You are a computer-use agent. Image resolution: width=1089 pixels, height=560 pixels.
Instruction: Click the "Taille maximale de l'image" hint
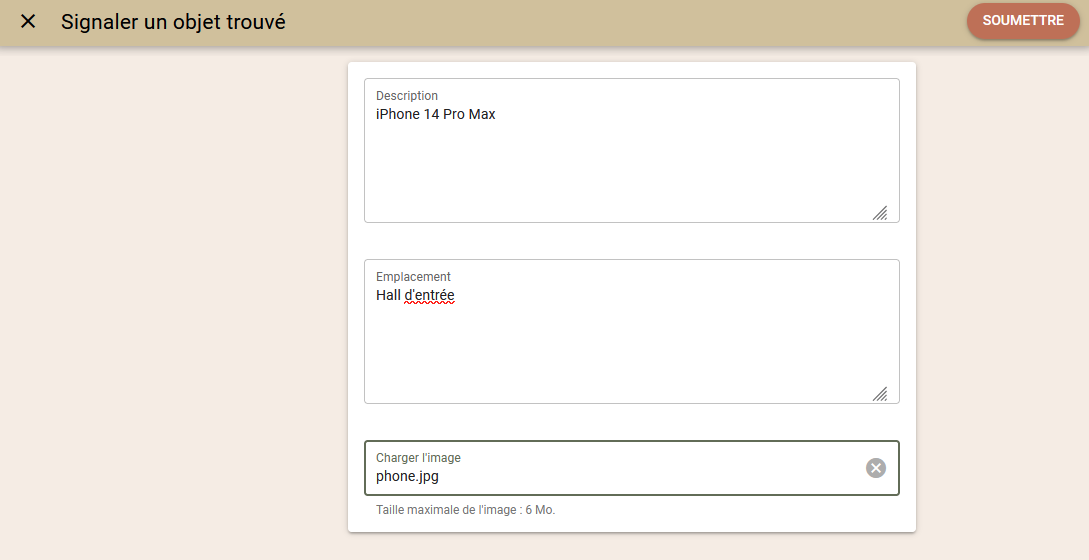click(x=465, y=510)
